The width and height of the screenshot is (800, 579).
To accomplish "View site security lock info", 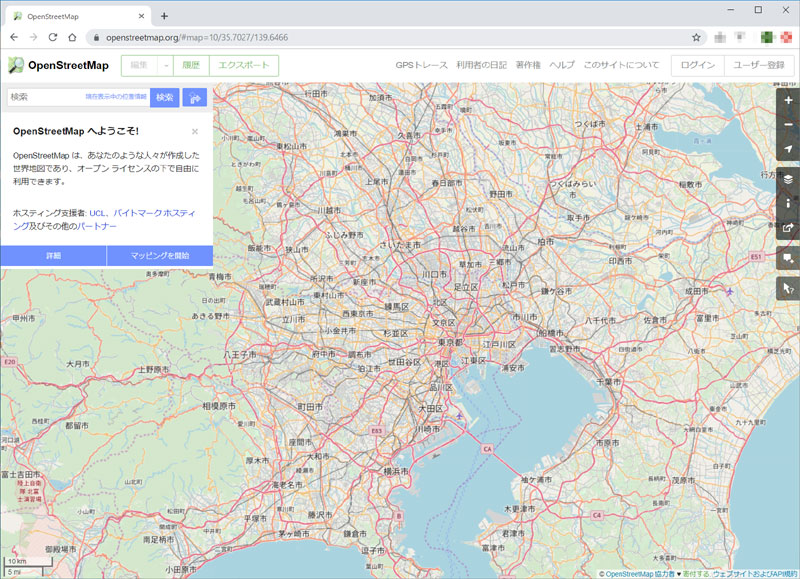I will (96, 37).
